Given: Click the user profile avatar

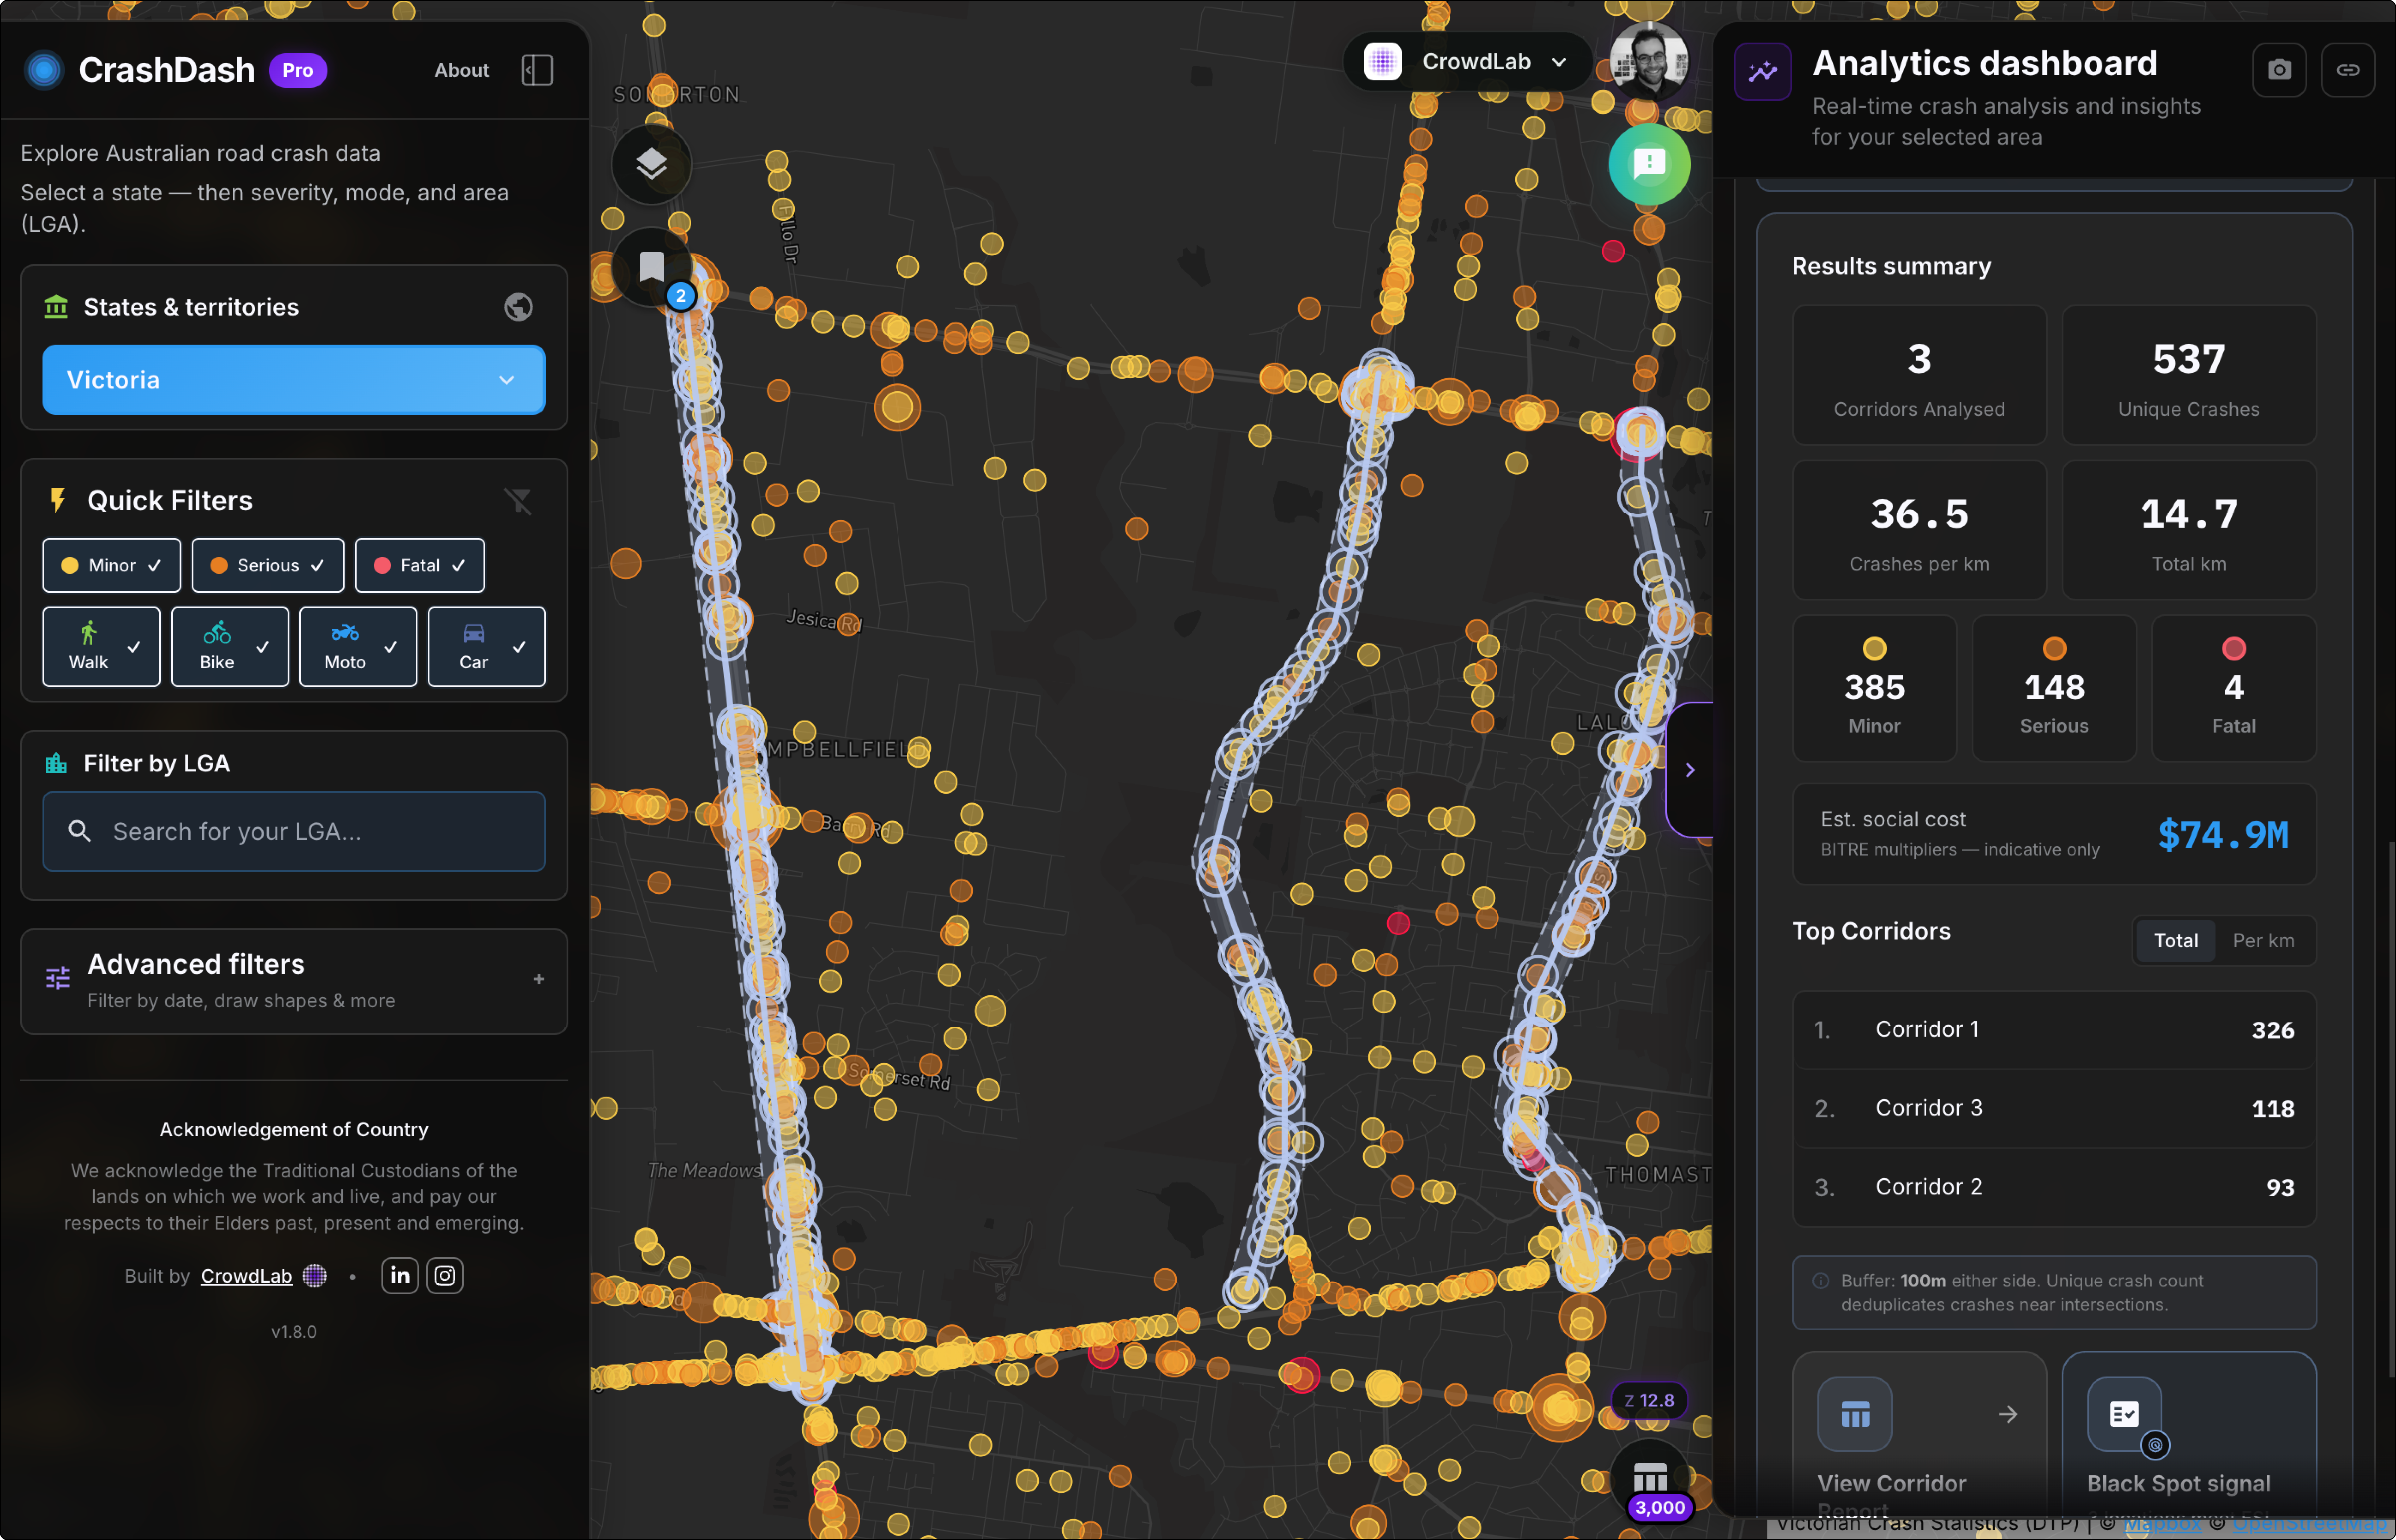Looking at the screenshot, I should point(1649,60).
